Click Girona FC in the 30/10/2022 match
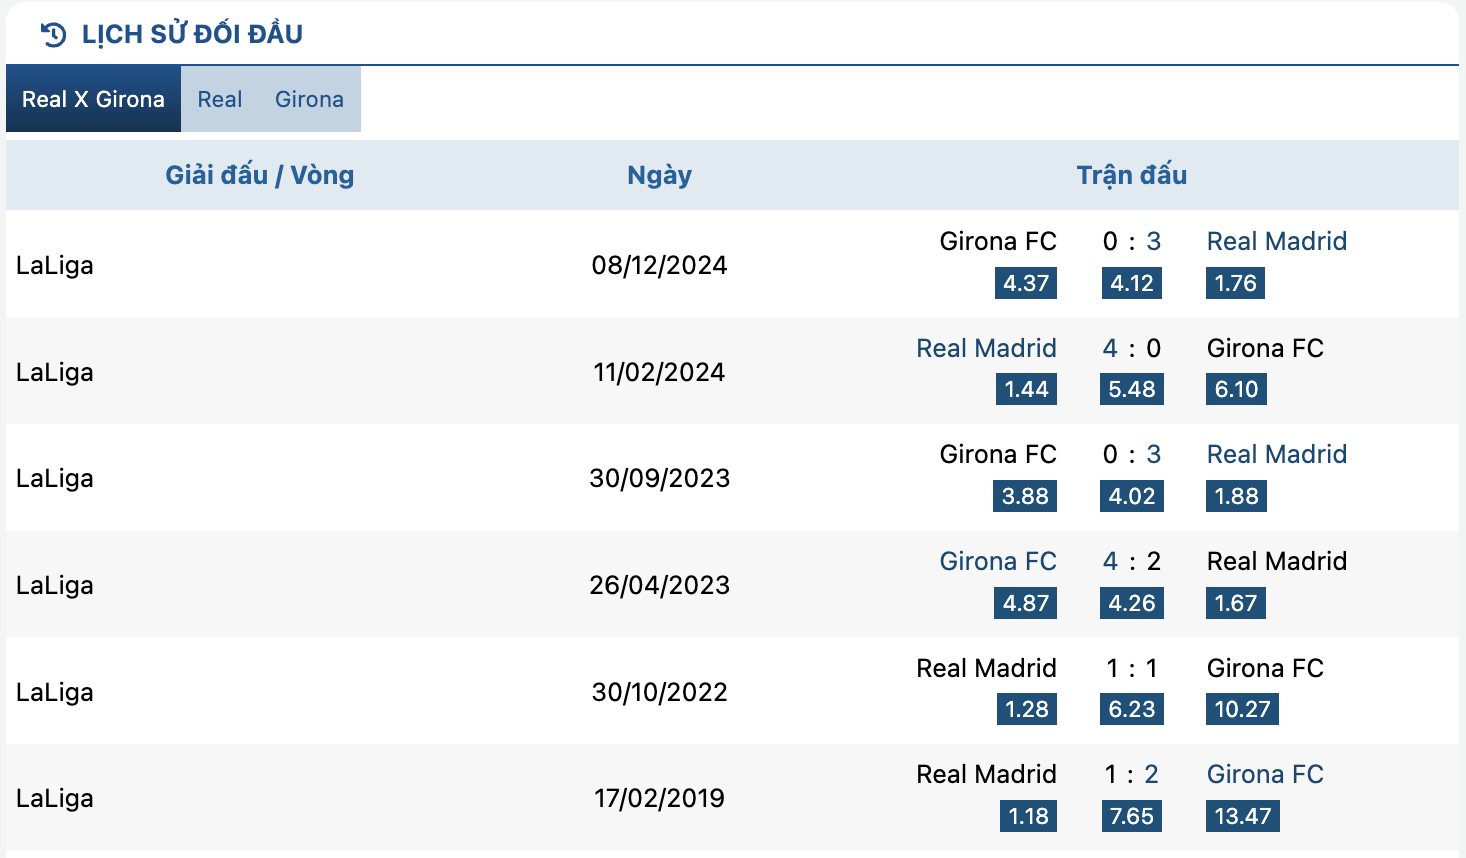1466x858 pixels. coord(1265,668)
